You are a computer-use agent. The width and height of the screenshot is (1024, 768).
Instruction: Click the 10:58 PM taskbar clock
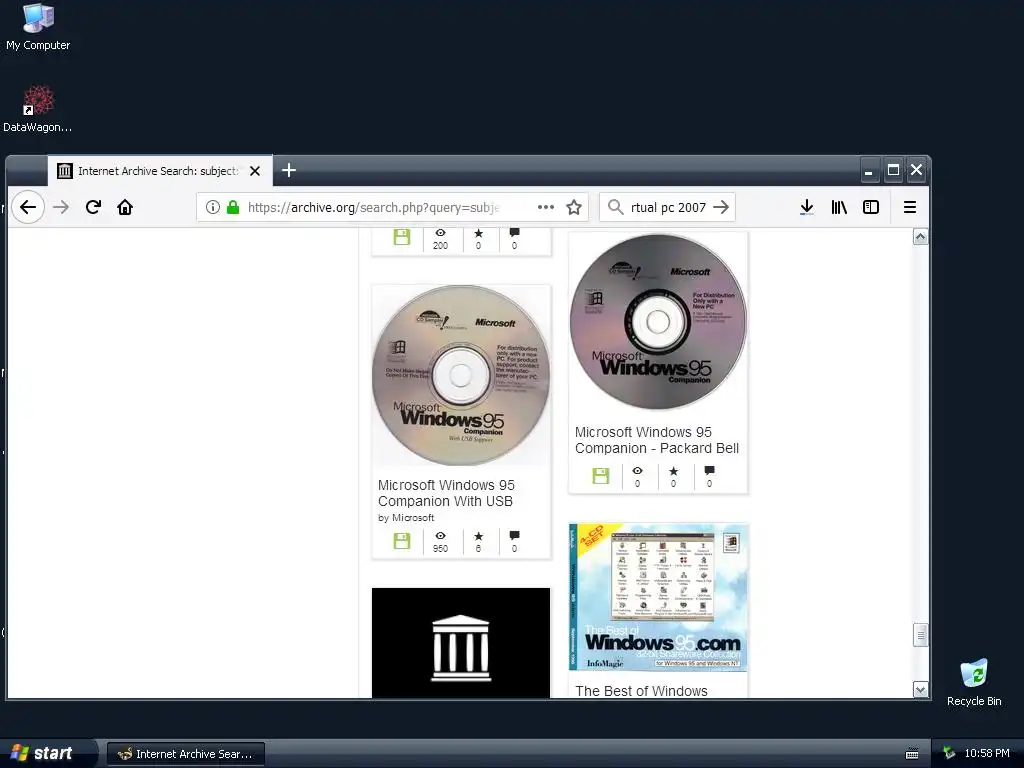987,753
